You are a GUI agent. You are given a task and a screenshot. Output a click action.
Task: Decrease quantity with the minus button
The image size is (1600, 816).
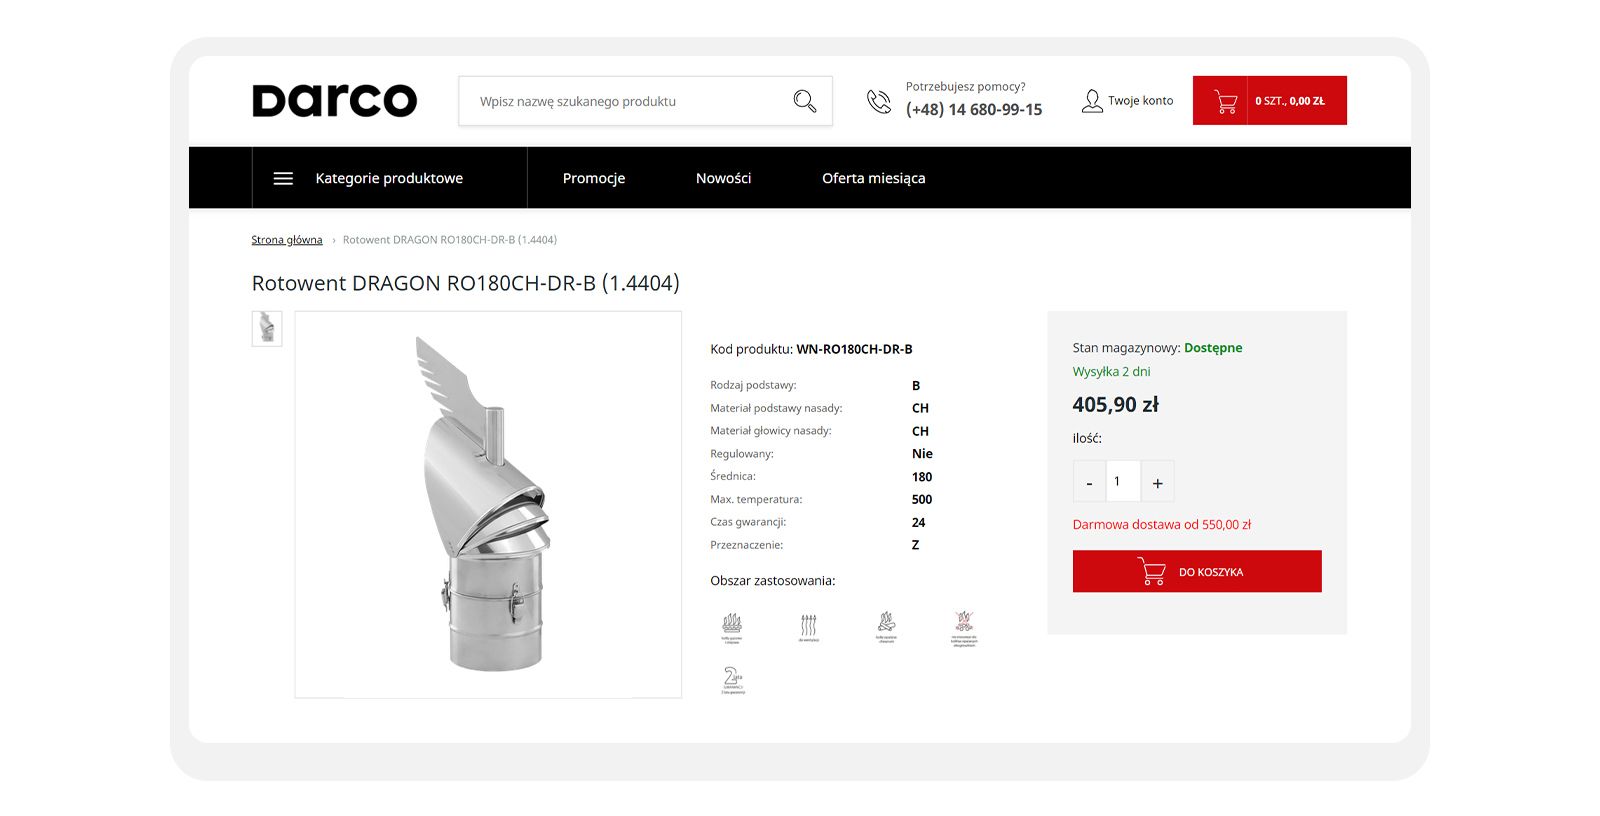click(x=1089, y=482)
